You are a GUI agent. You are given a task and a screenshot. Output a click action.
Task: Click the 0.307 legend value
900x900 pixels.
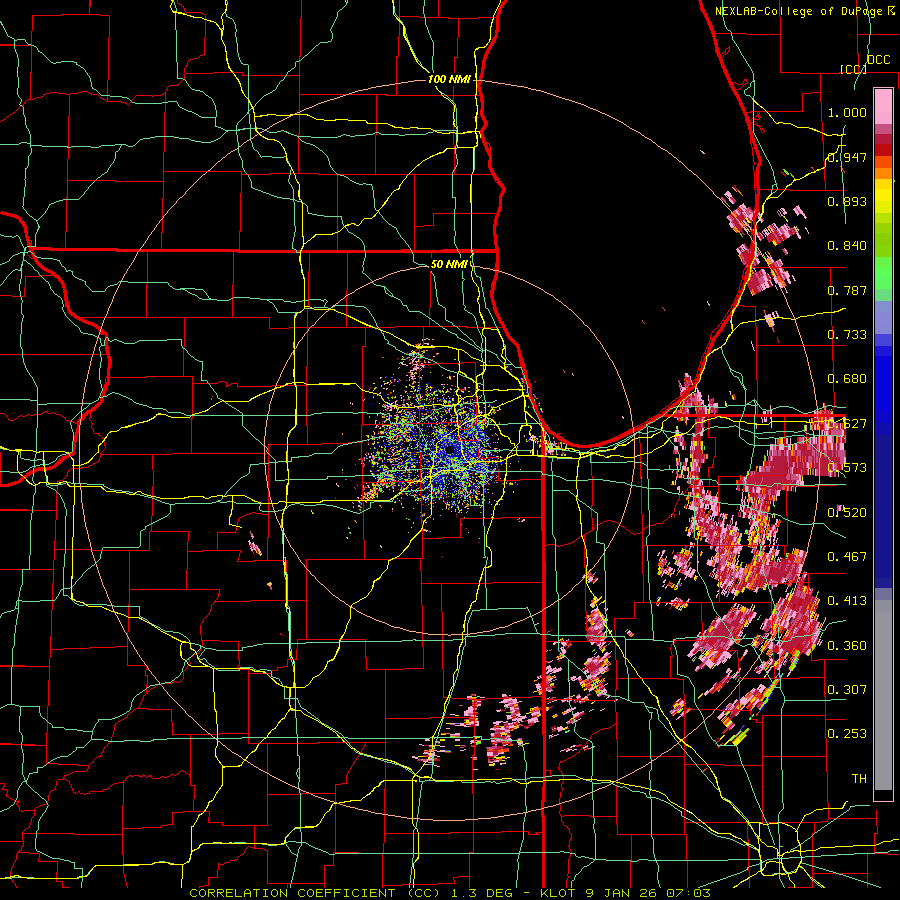[x=847, y=689]
